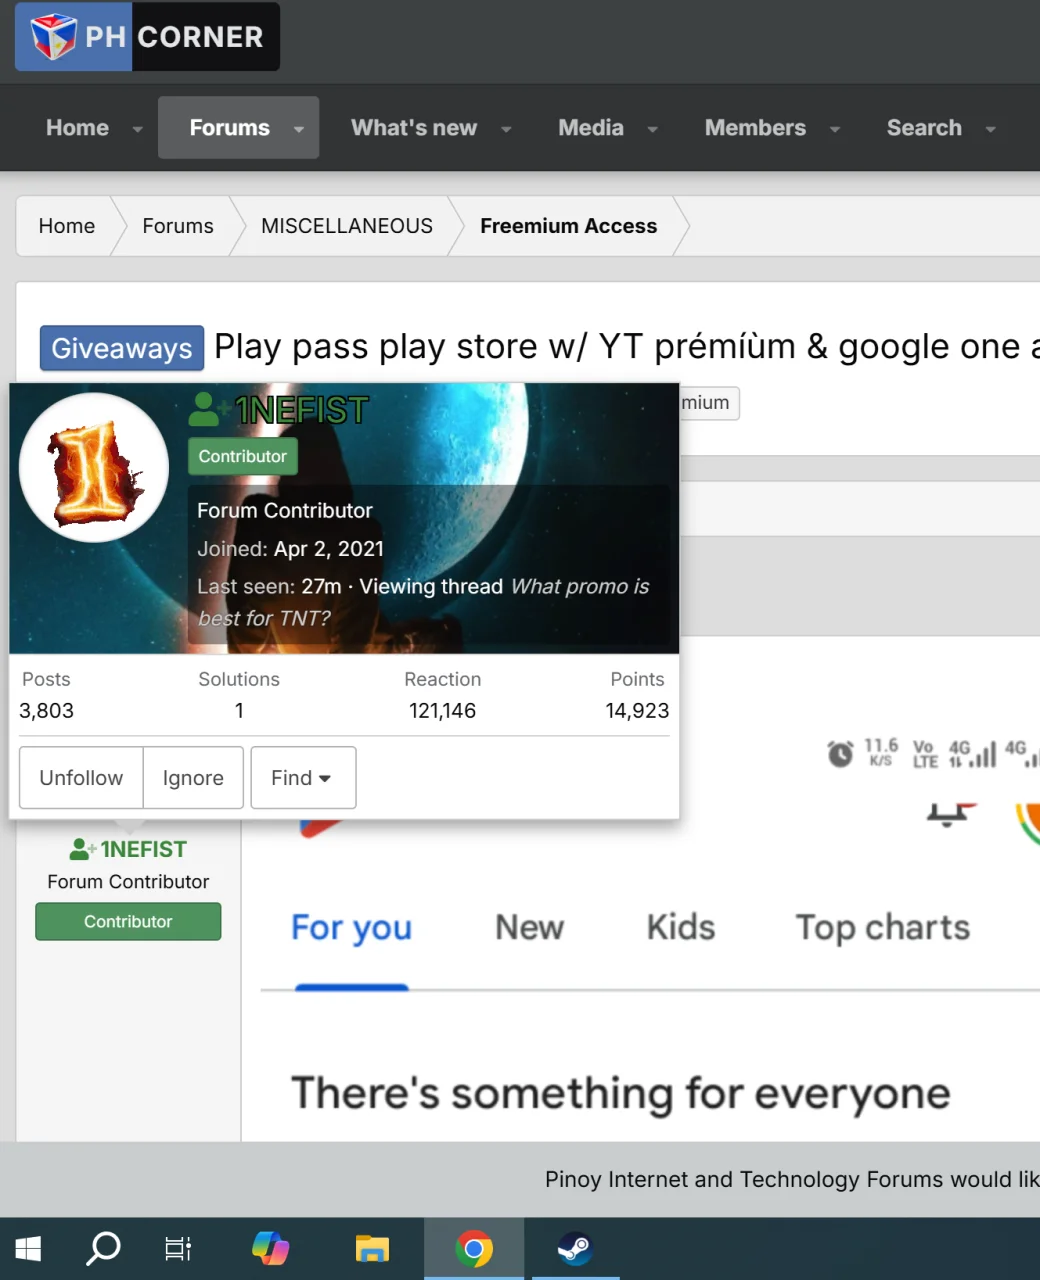Click the Forum Contributor title in popup

point(285,511)
